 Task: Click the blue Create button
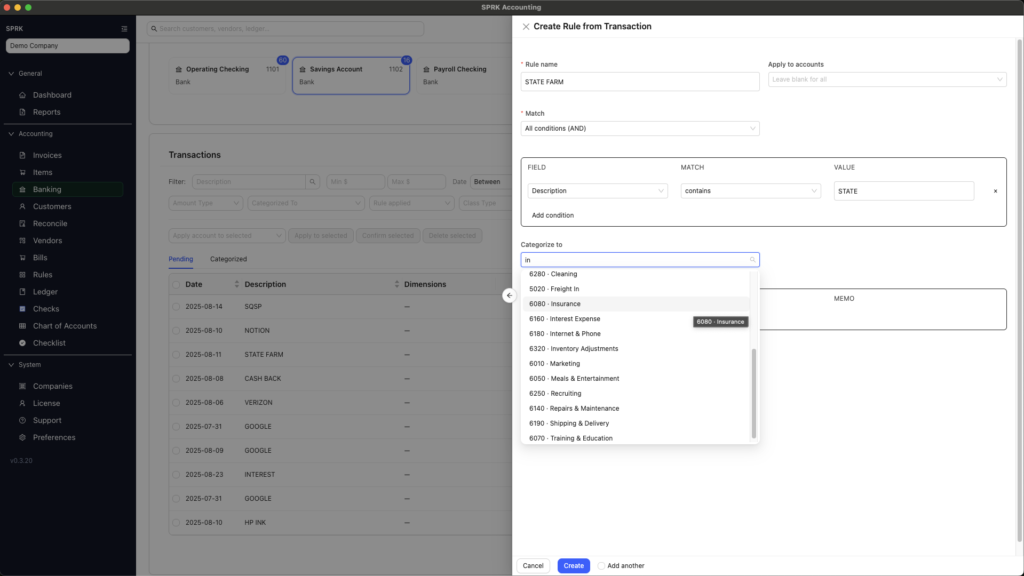[x=573, y=566]
